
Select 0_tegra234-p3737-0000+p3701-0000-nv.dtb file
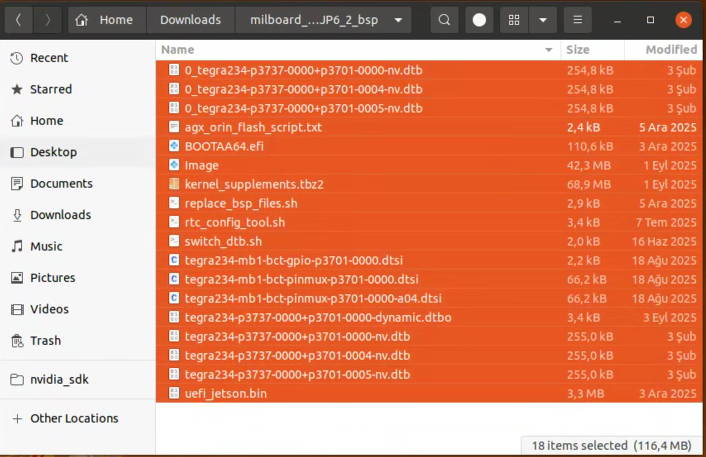429,70
